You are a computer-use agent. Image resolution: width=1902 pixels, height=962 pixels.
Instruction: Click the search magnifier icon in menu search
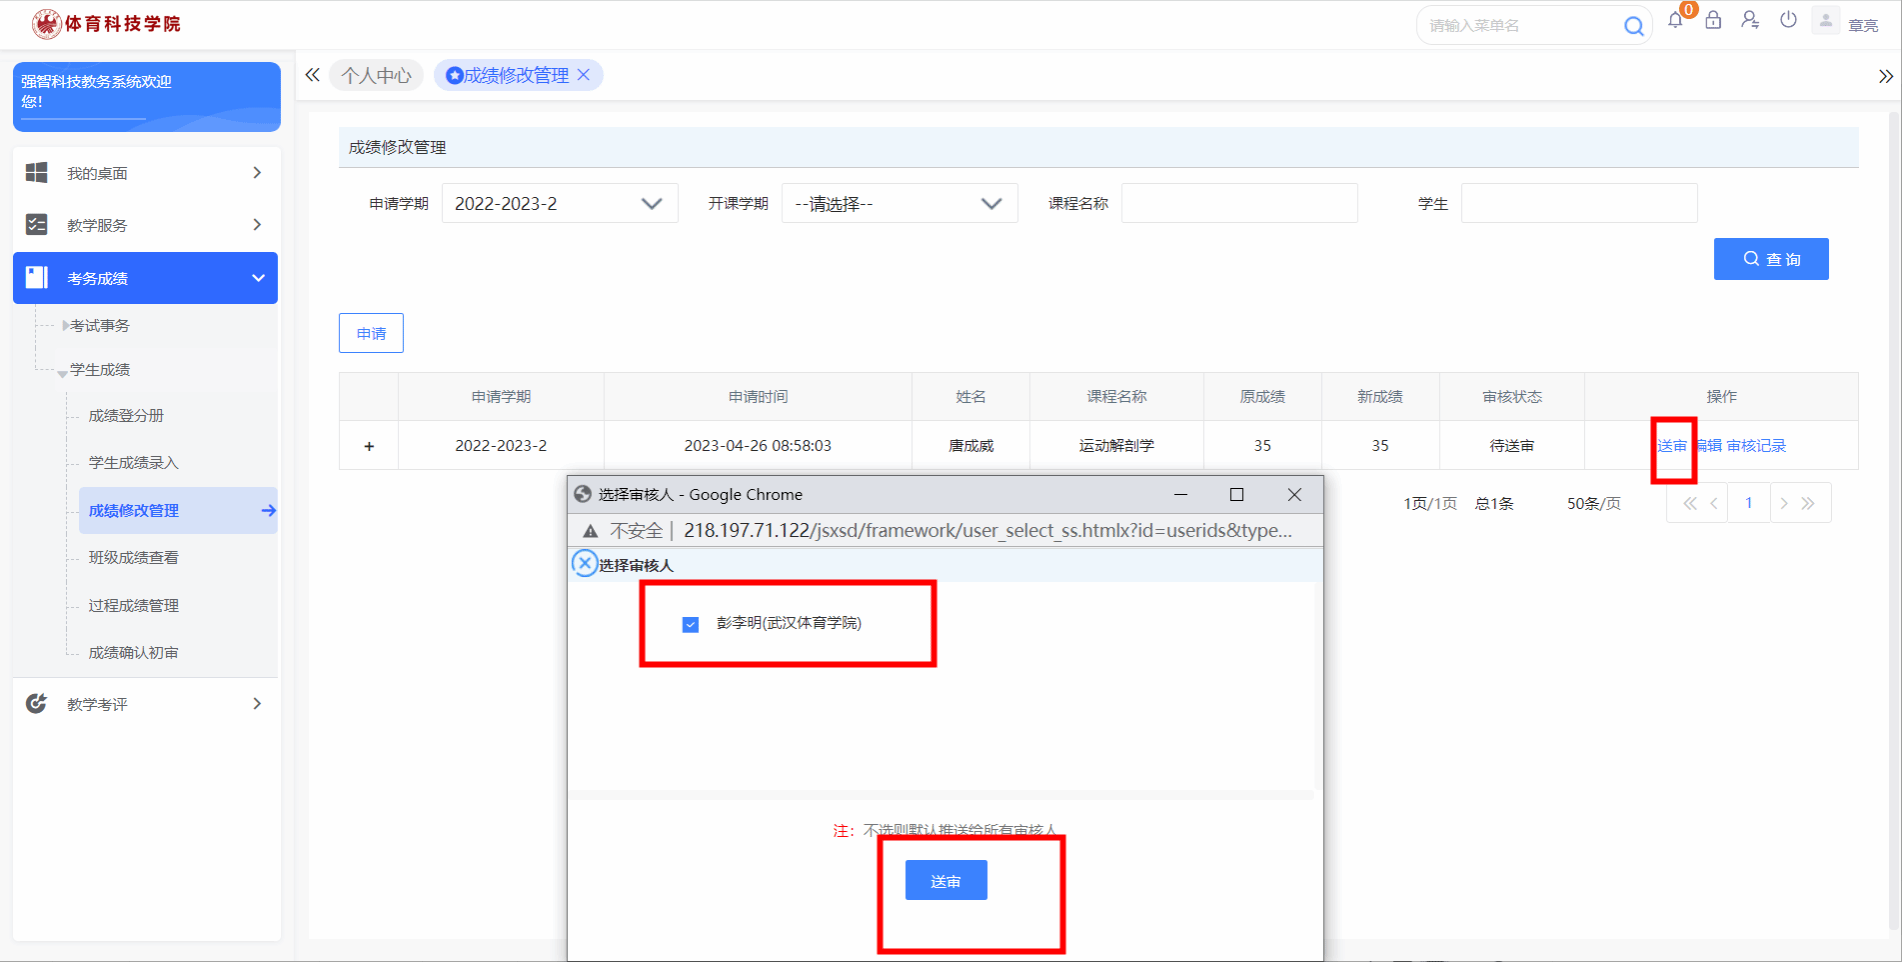tap(1633, 26)
